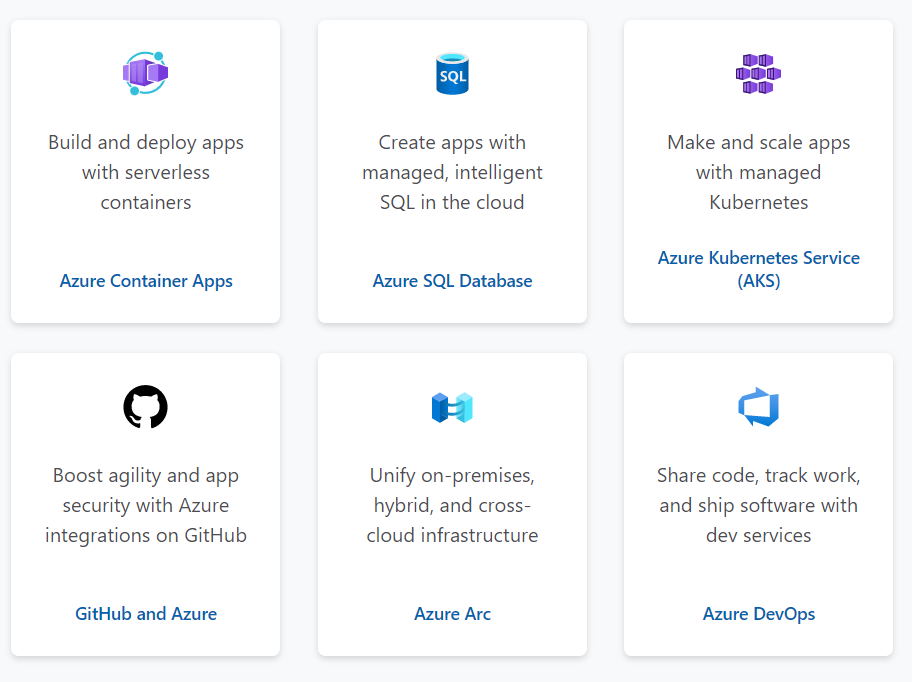The height and width of the screenshot is (682, 912).
Task: Click text 'Make and scale apps with managed Kubernetes'
Action: [758, 172]
